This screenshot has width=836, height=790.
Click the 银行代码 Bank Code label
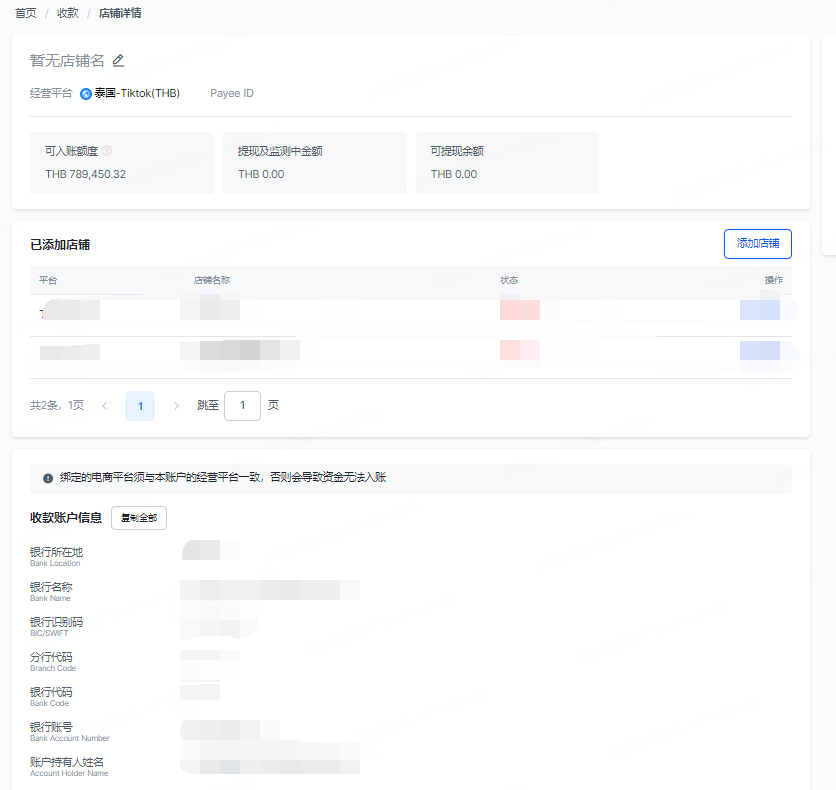click(51, 696)
